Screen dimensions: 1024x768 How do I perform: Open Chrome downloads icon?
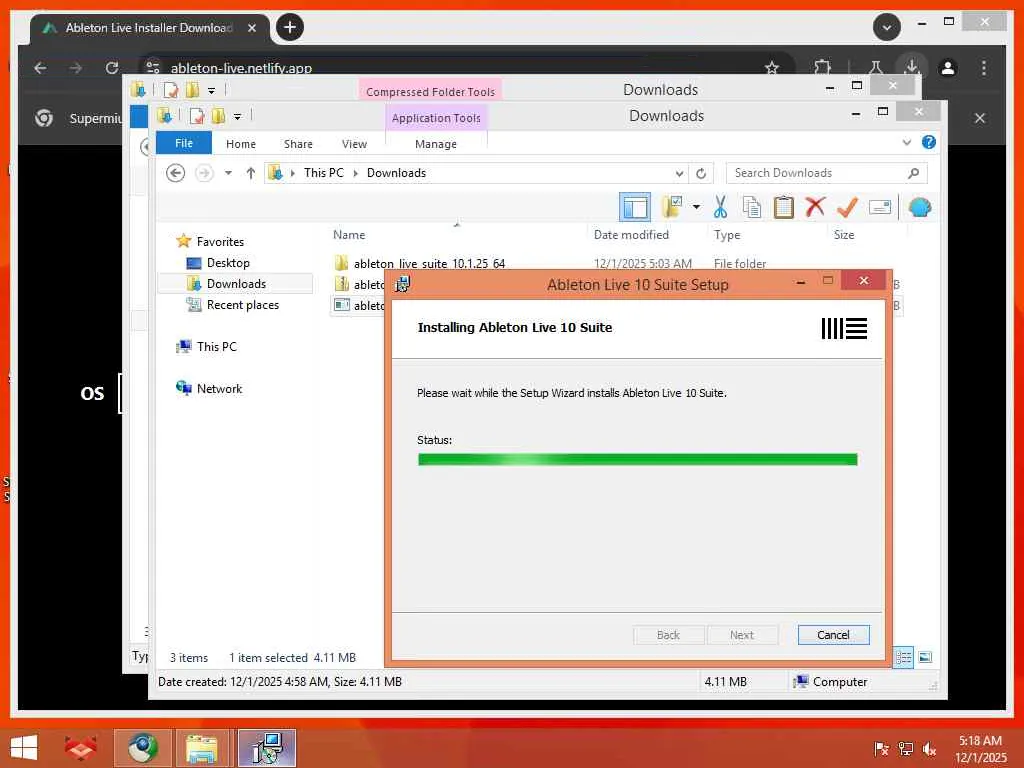[912, 67]
